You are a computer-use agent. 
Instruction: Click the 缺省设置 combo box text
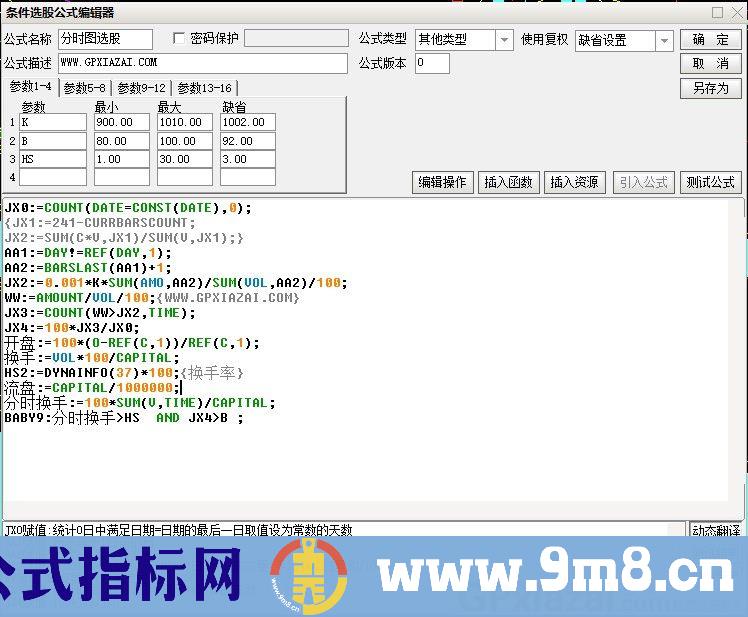coord(602,41)
